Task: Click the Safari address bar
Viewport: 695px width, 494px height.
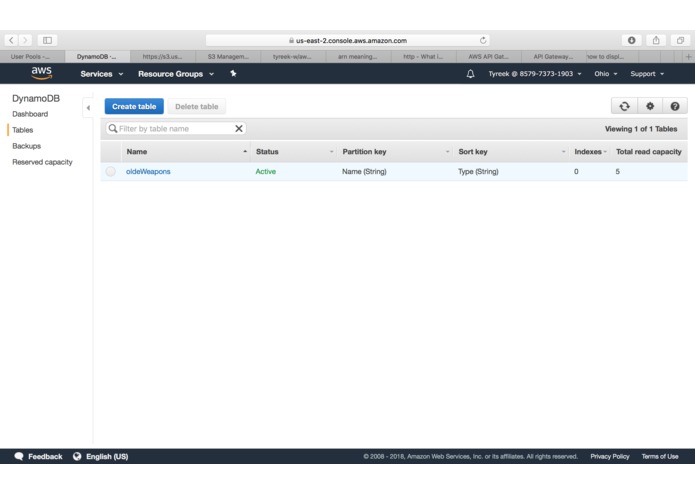Action: tap(348, 40)
